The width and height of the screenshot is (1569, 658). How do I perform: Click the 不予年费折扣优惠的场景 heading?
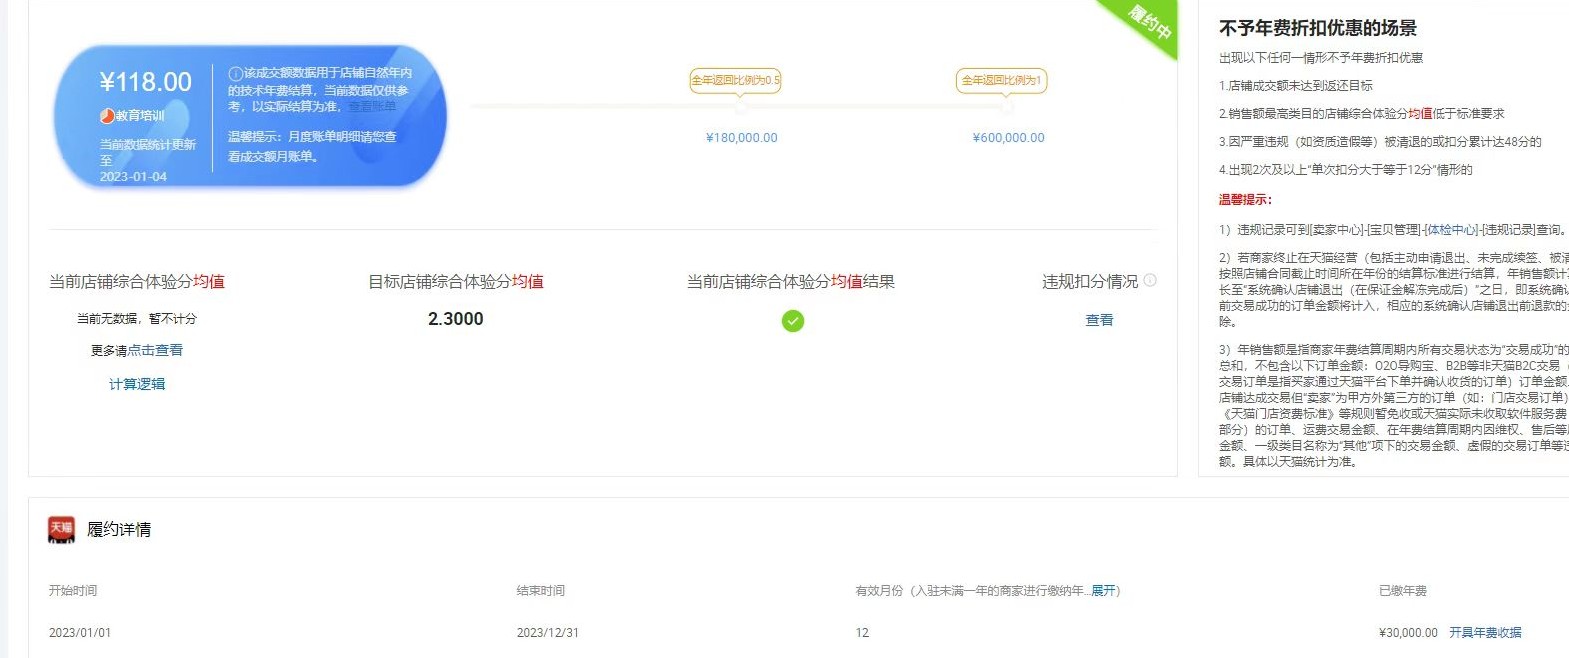(x=1318, y=28)
